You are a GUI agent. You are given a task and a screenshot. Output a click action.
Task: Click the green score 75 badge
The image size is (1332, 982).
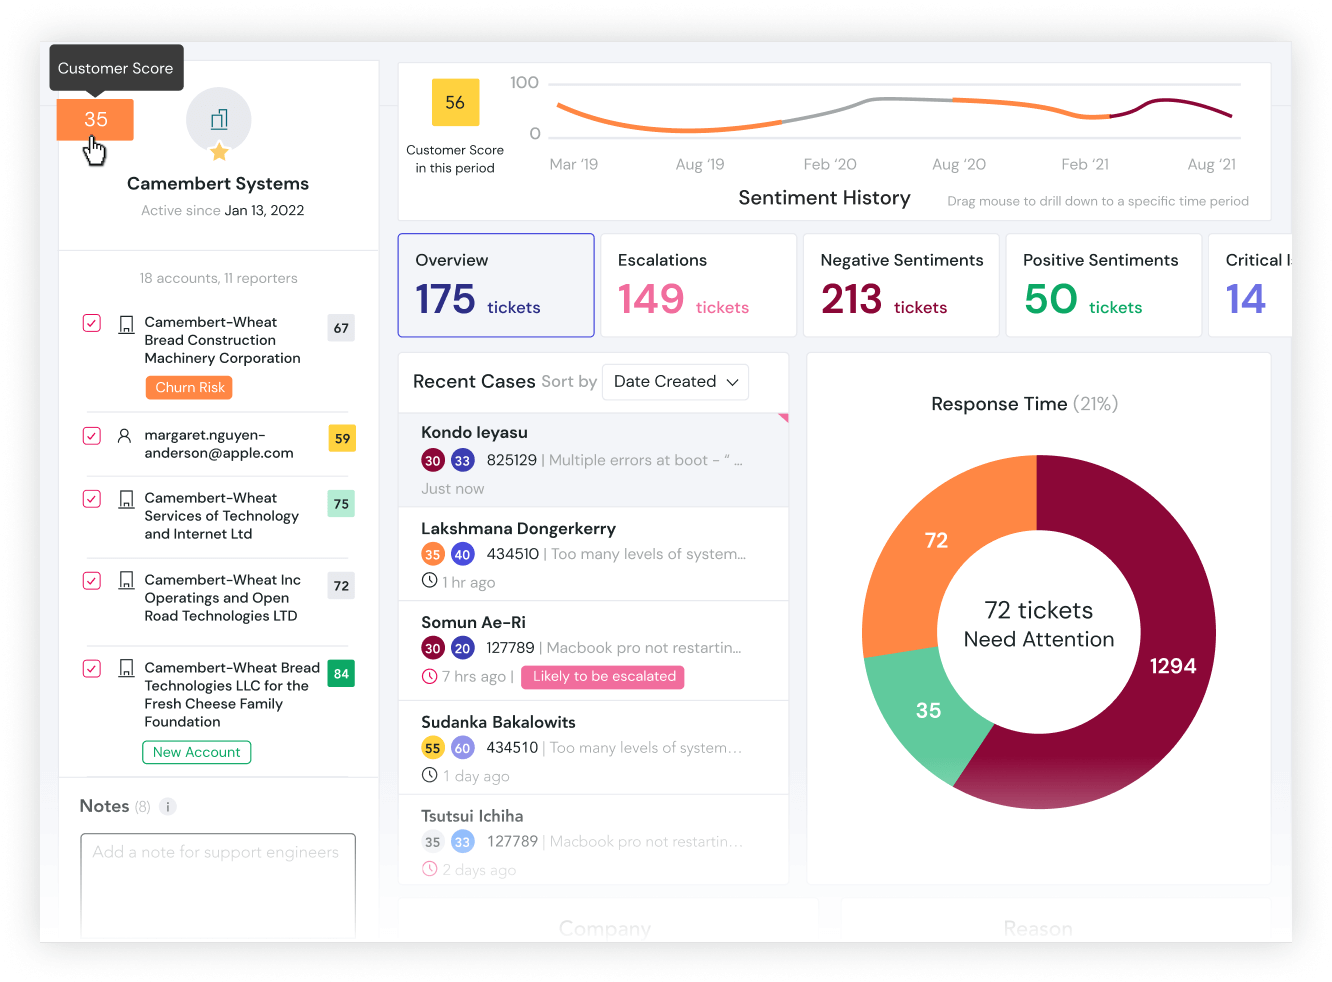(341, 504)
